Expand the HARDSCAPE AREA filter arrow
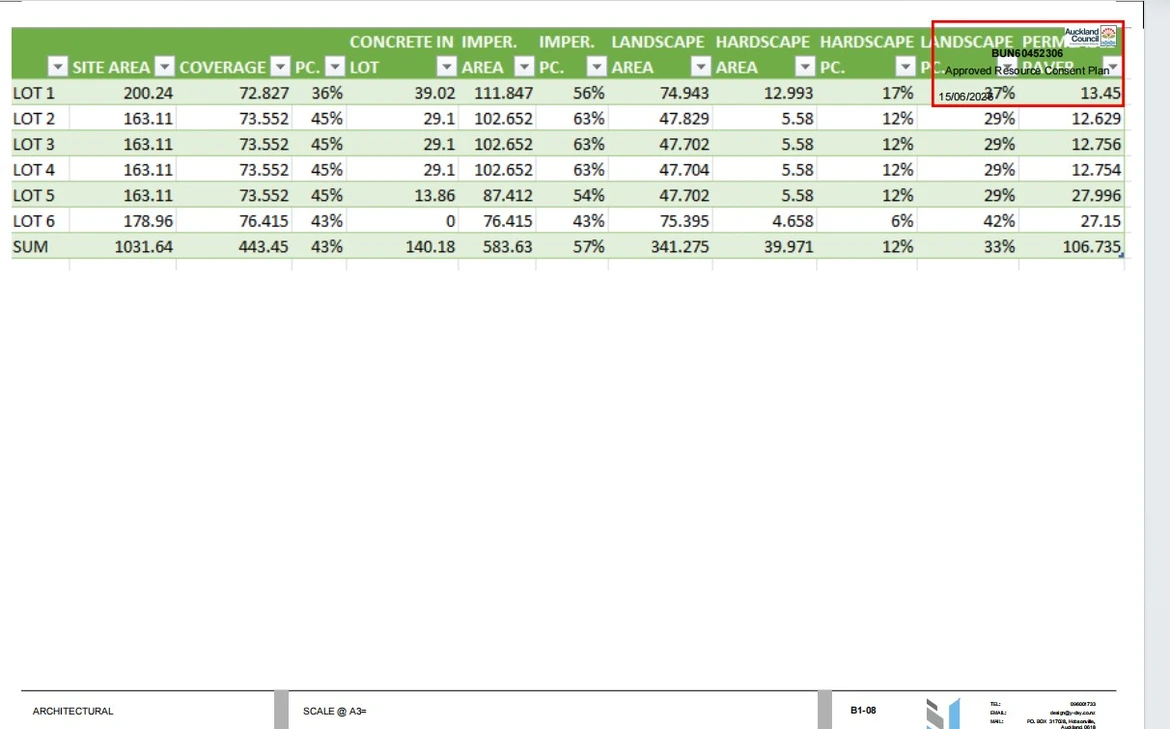This screenshot has width=1170, height=729. point(804,67)
